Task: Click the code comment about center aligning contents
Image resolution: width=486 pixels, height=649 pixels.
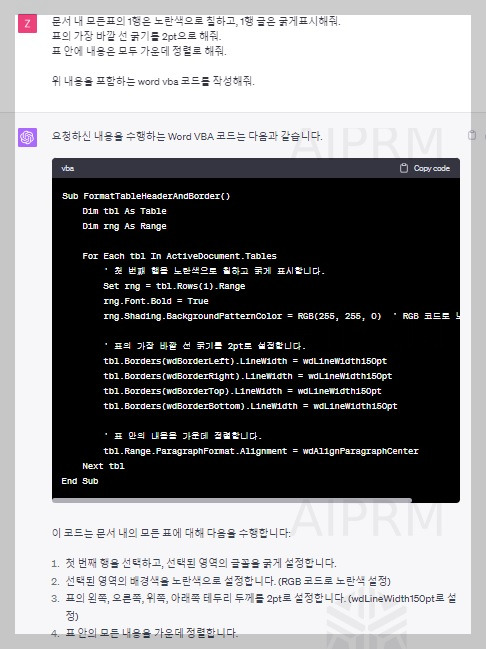Action: click(183, 435)
